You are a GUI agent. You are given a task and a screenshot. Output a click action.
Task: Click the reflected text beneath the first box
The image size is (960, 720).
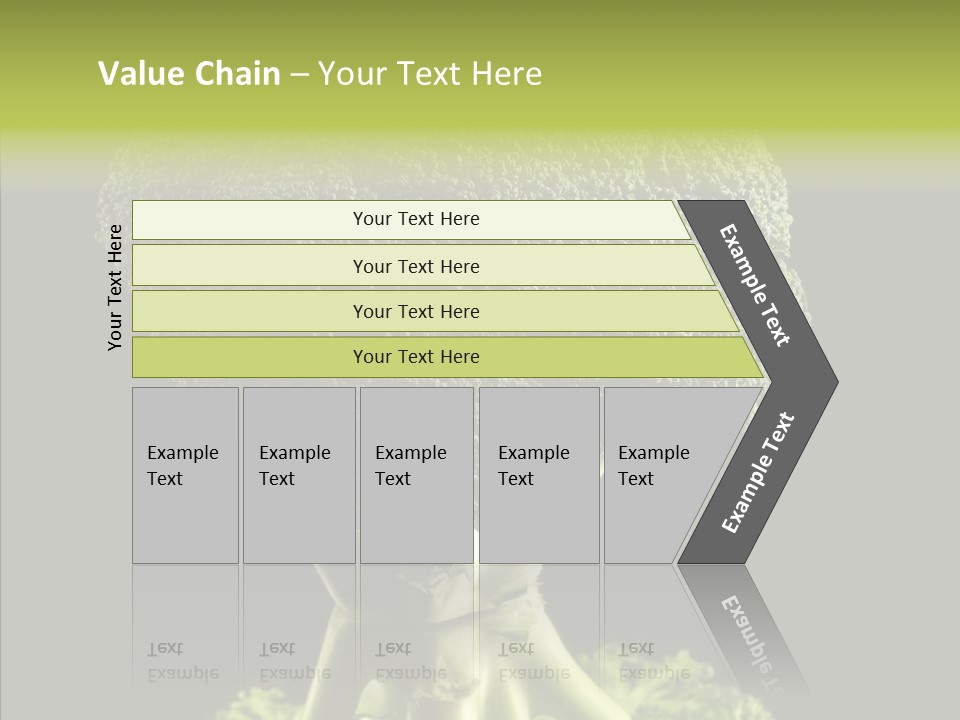[x=182, y=662]
